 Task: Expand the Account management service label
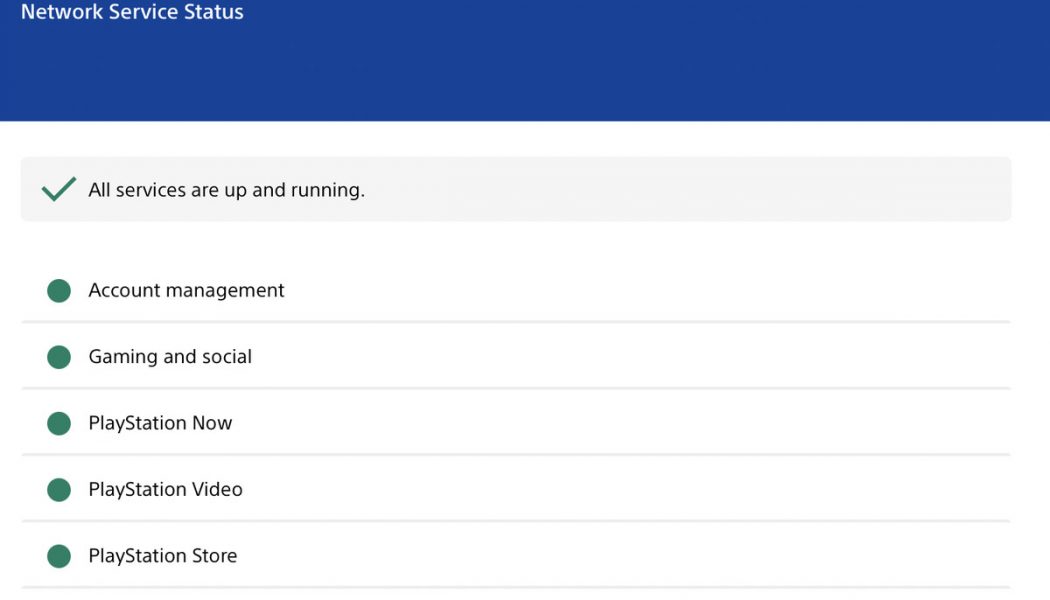tap(186, 290)
